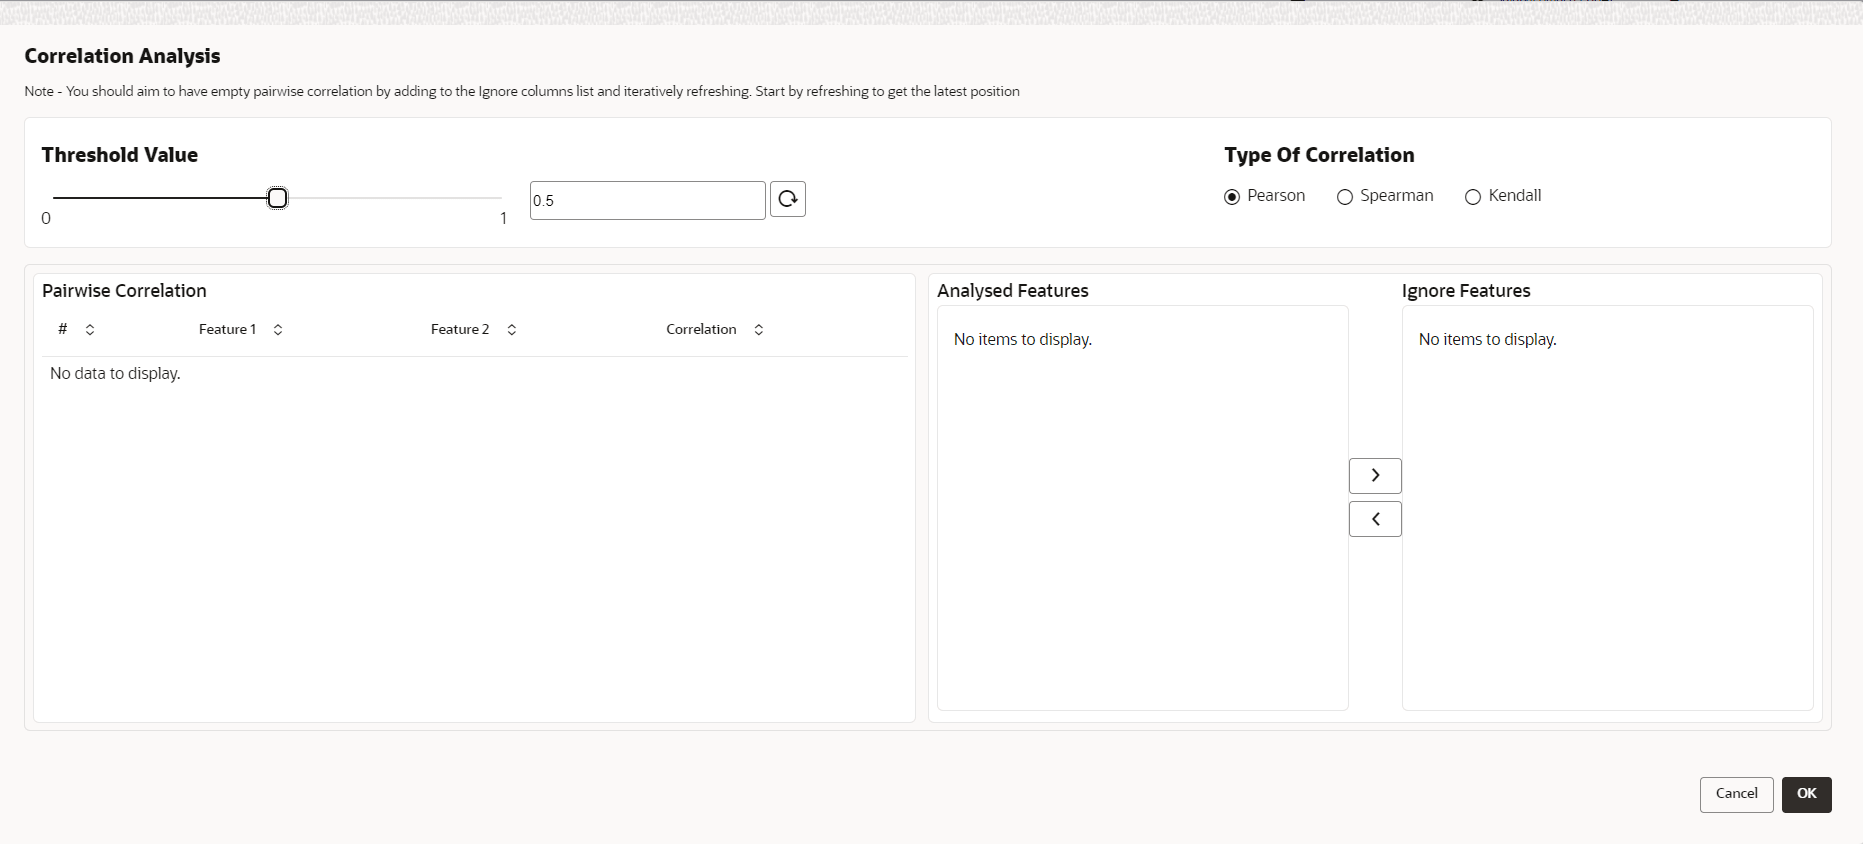Focus the threshold value input field

(x=648, y=200)
